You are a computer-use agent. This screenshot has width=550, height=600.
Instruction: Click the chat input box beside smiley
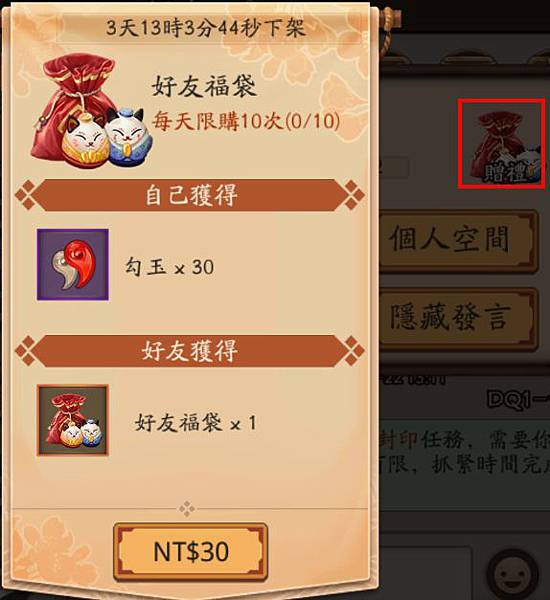click(426, 574)
